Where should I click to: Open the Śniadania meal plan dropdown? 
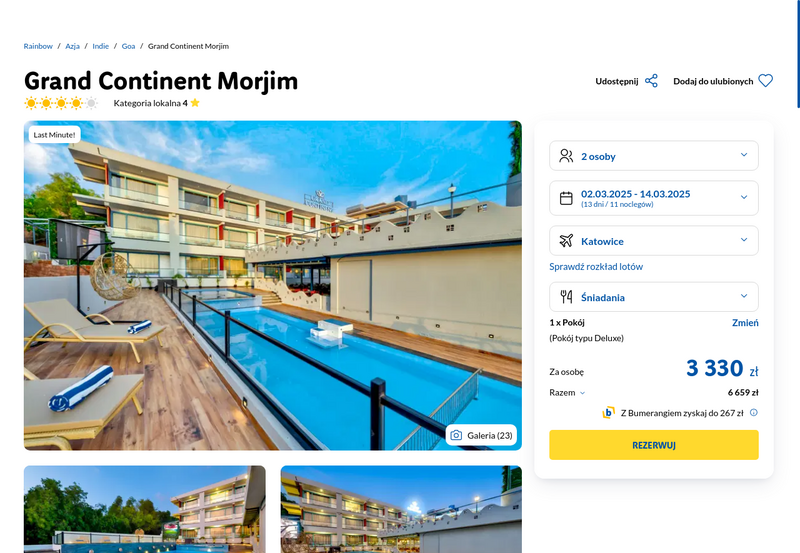[654, 296]
